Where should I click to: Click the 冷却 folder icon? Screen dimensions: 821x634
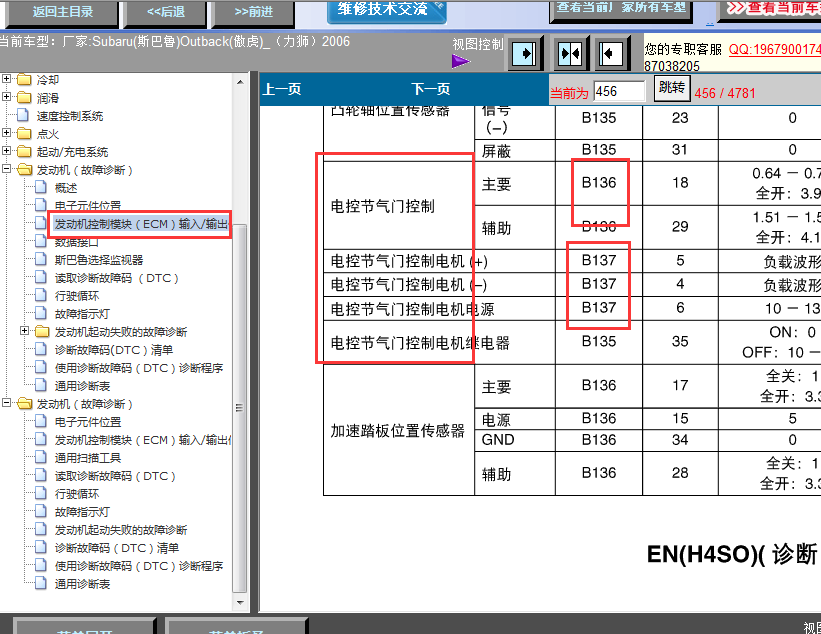24,80
